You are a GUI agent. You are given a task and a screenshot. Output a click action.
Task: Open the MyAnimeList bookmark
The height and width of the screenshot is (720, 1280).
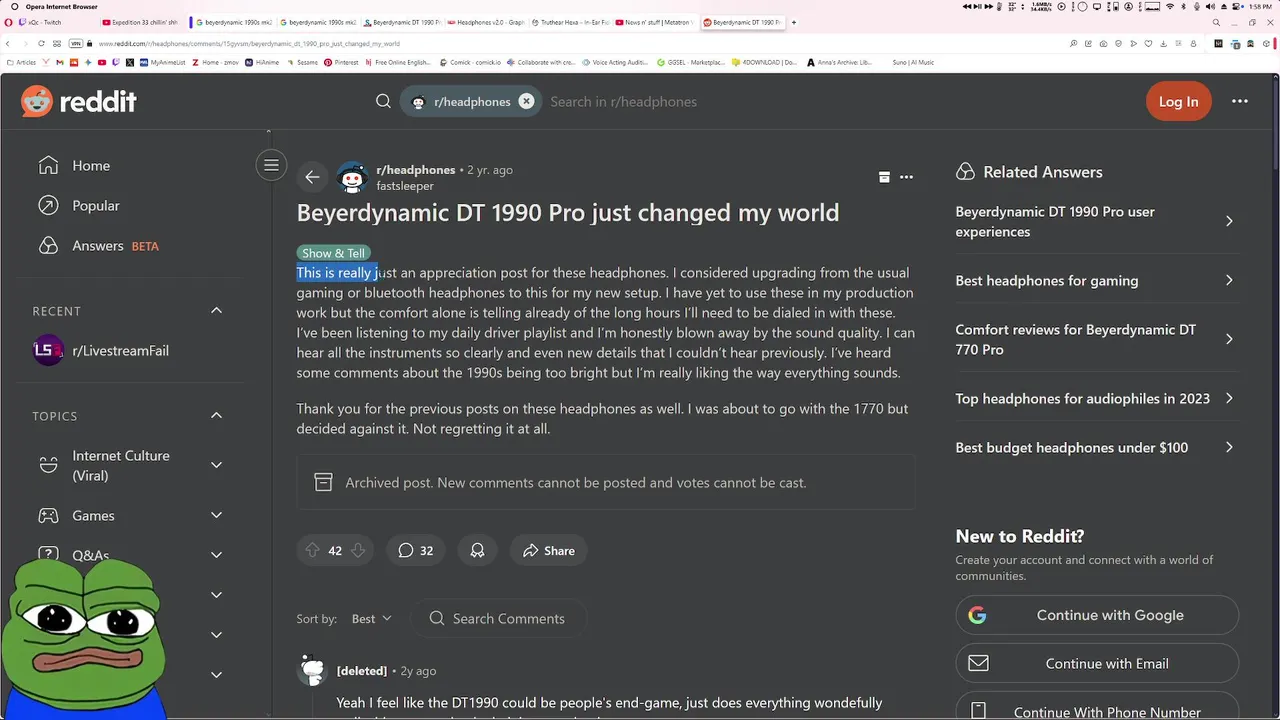tap(162, 62)
